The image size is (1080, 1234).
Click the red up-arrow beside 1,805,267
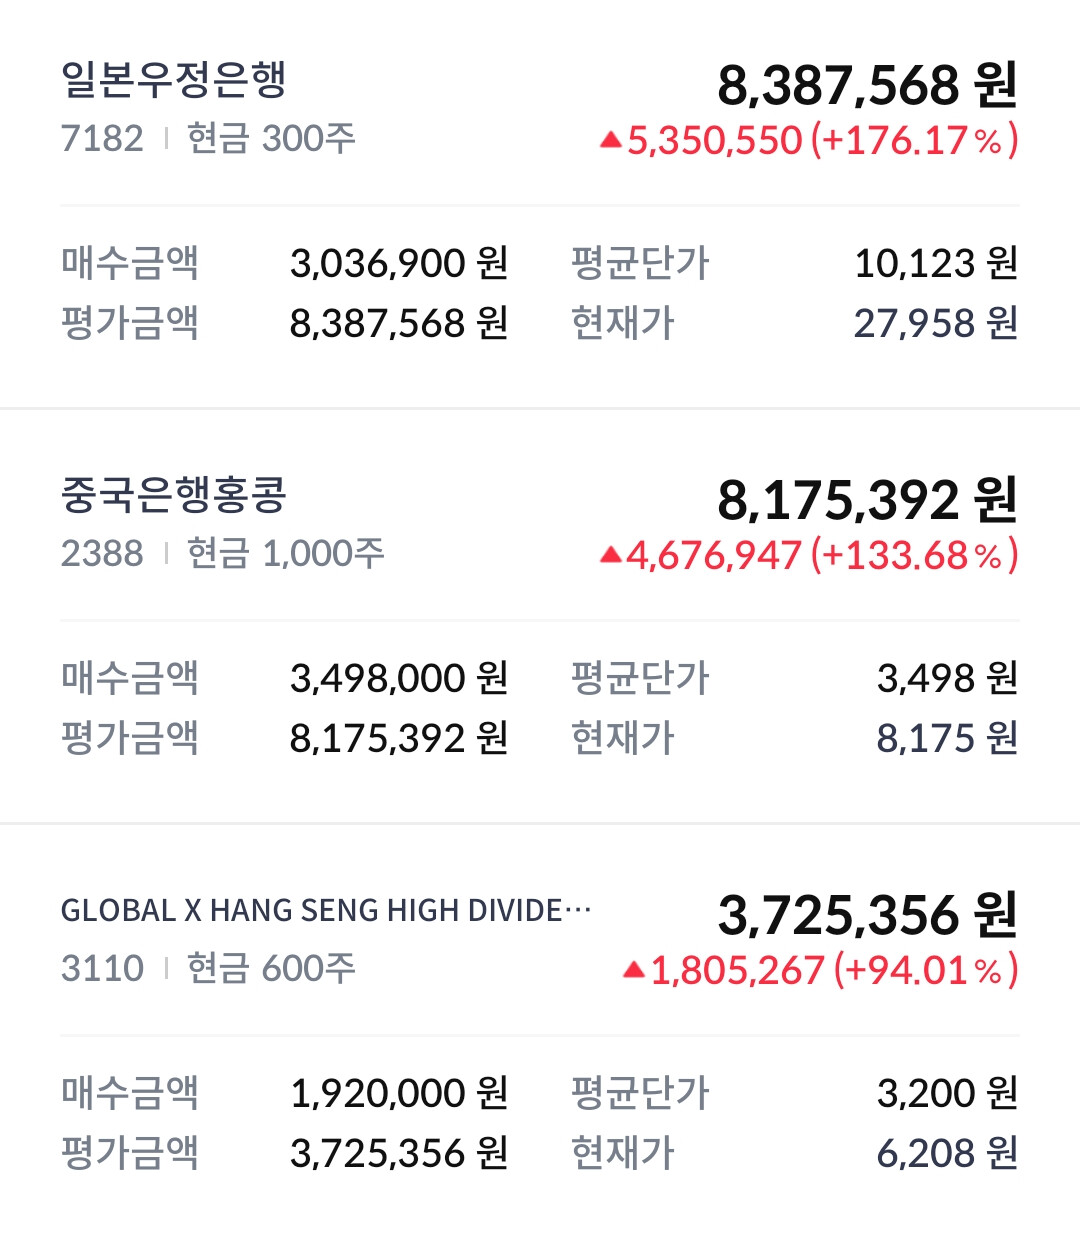click(634, 970)
